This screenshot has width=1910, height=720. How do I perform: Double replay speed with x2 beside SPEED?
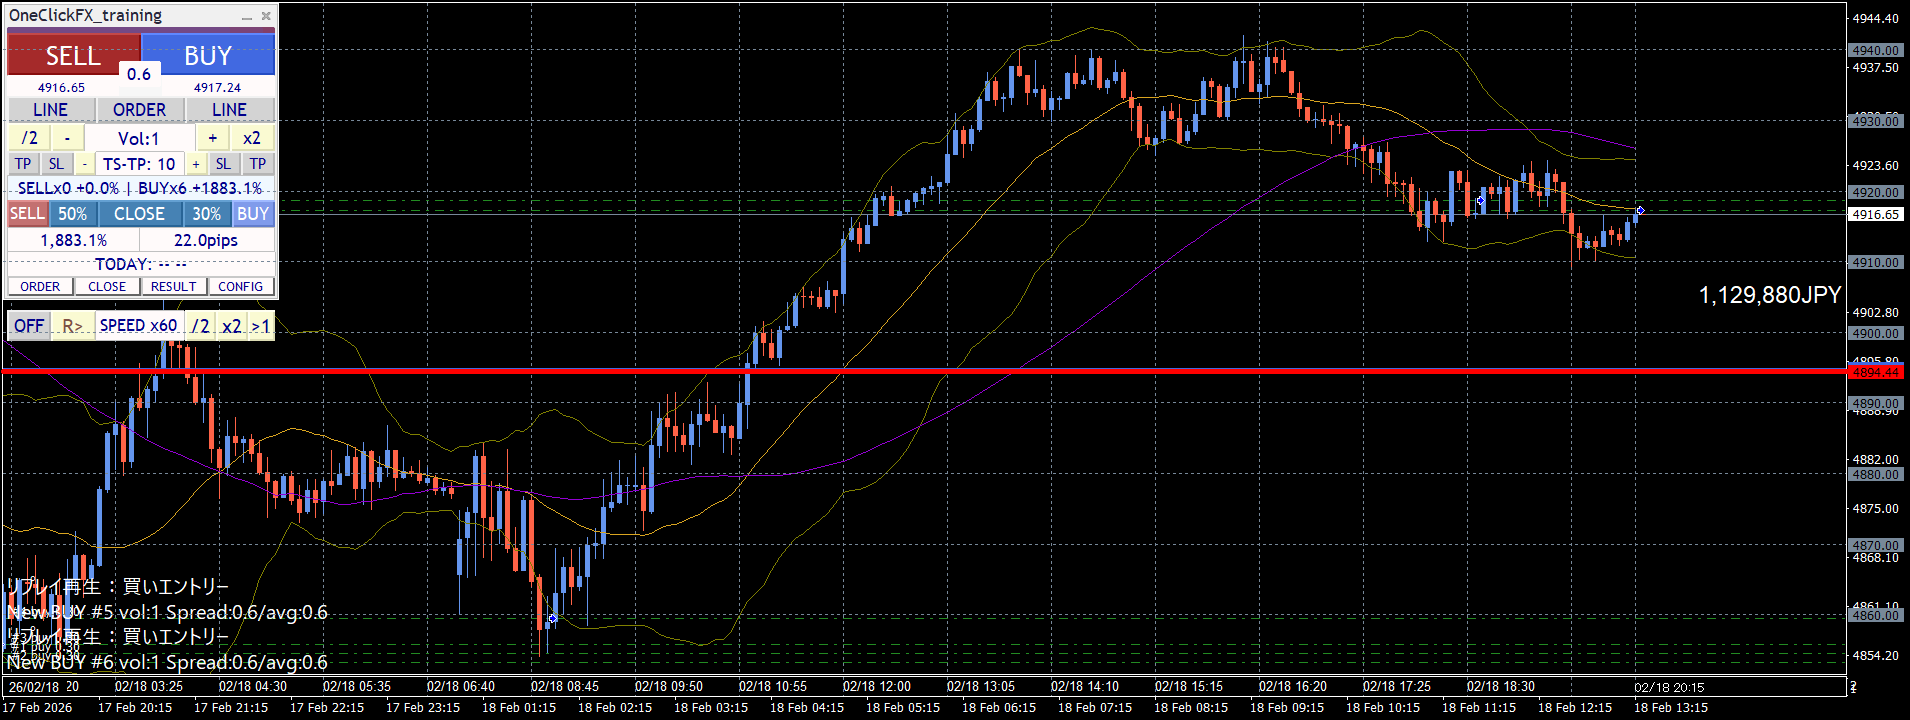[232, 326]
